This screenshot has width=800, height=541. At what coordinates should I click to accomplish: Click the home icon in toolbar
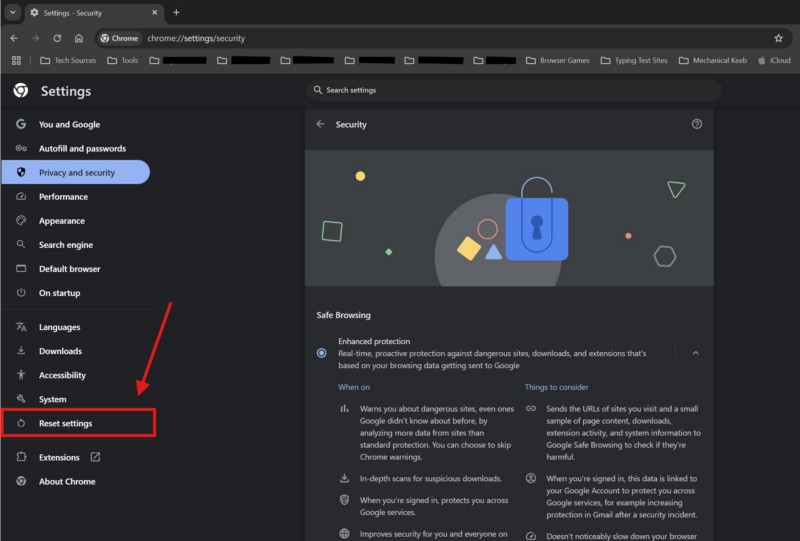point(79,38)
